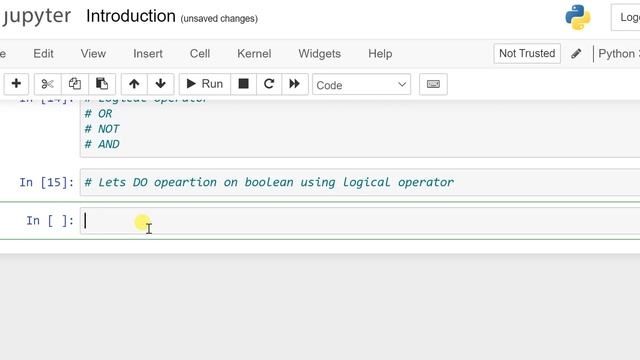Image resolution: width=640 pixels, height=360 pixels.
Task: Move selected cell up arrow
Action: (x=134, y=84)
